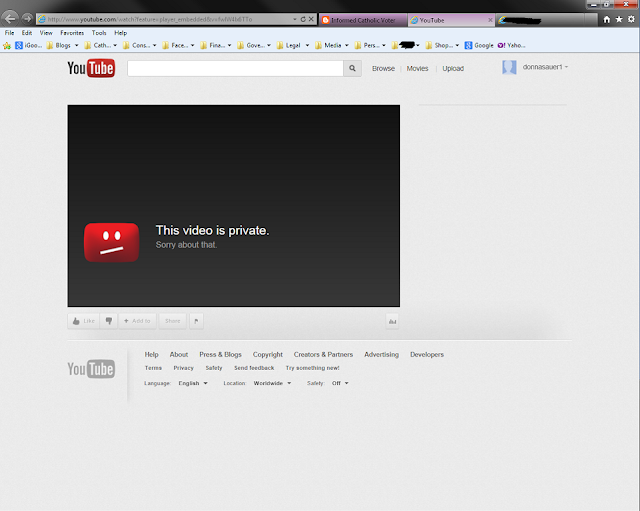Show video statistics chart icon
The image size is (640, 511).
click(x=392, y=322)
